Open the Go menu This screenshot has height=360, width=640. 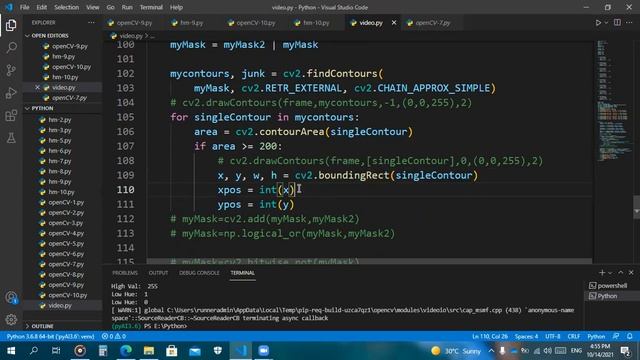(x=111, y=7)
